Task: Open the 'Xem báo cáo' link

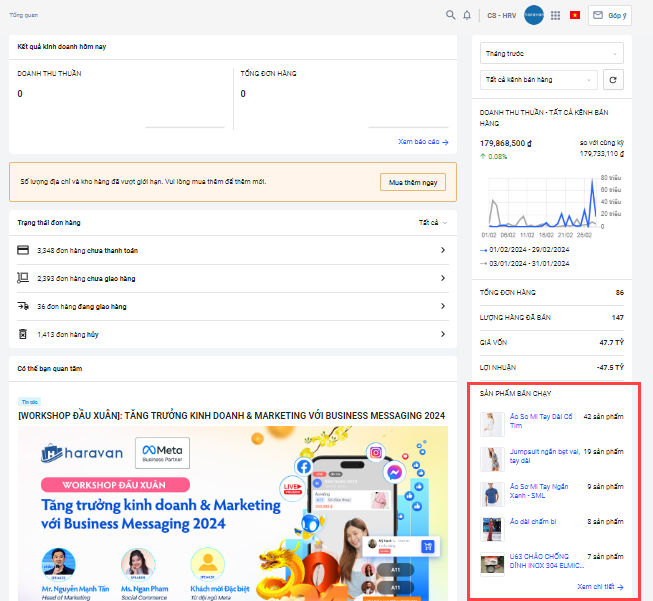Action: click(423, 142)
